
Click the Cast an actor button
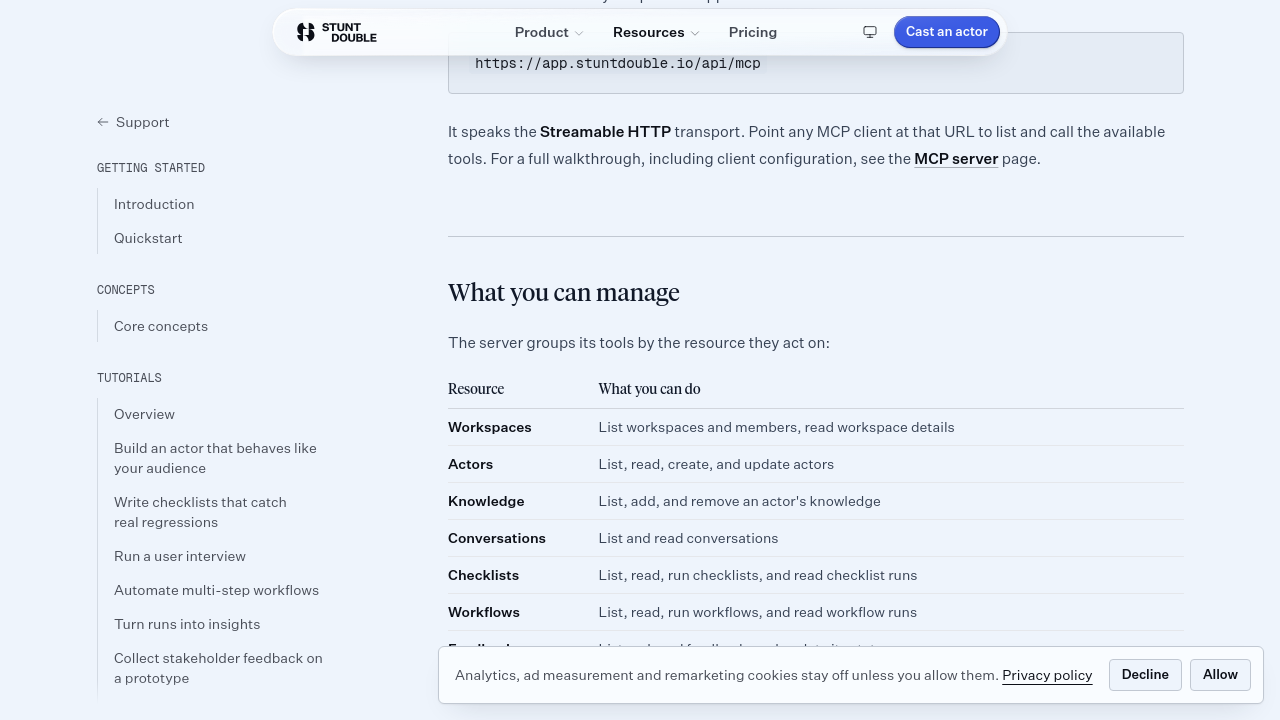[x=947, y=32]
